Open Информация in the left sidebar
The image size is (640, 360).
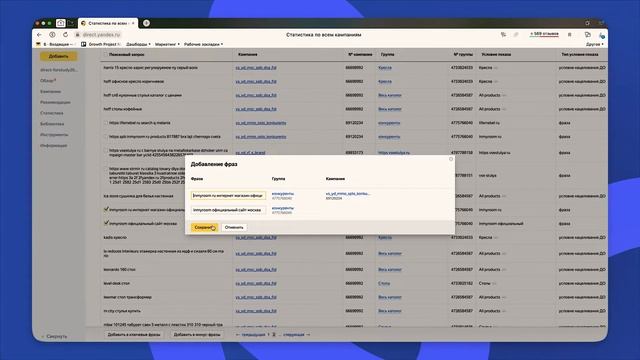click(53, 145)
